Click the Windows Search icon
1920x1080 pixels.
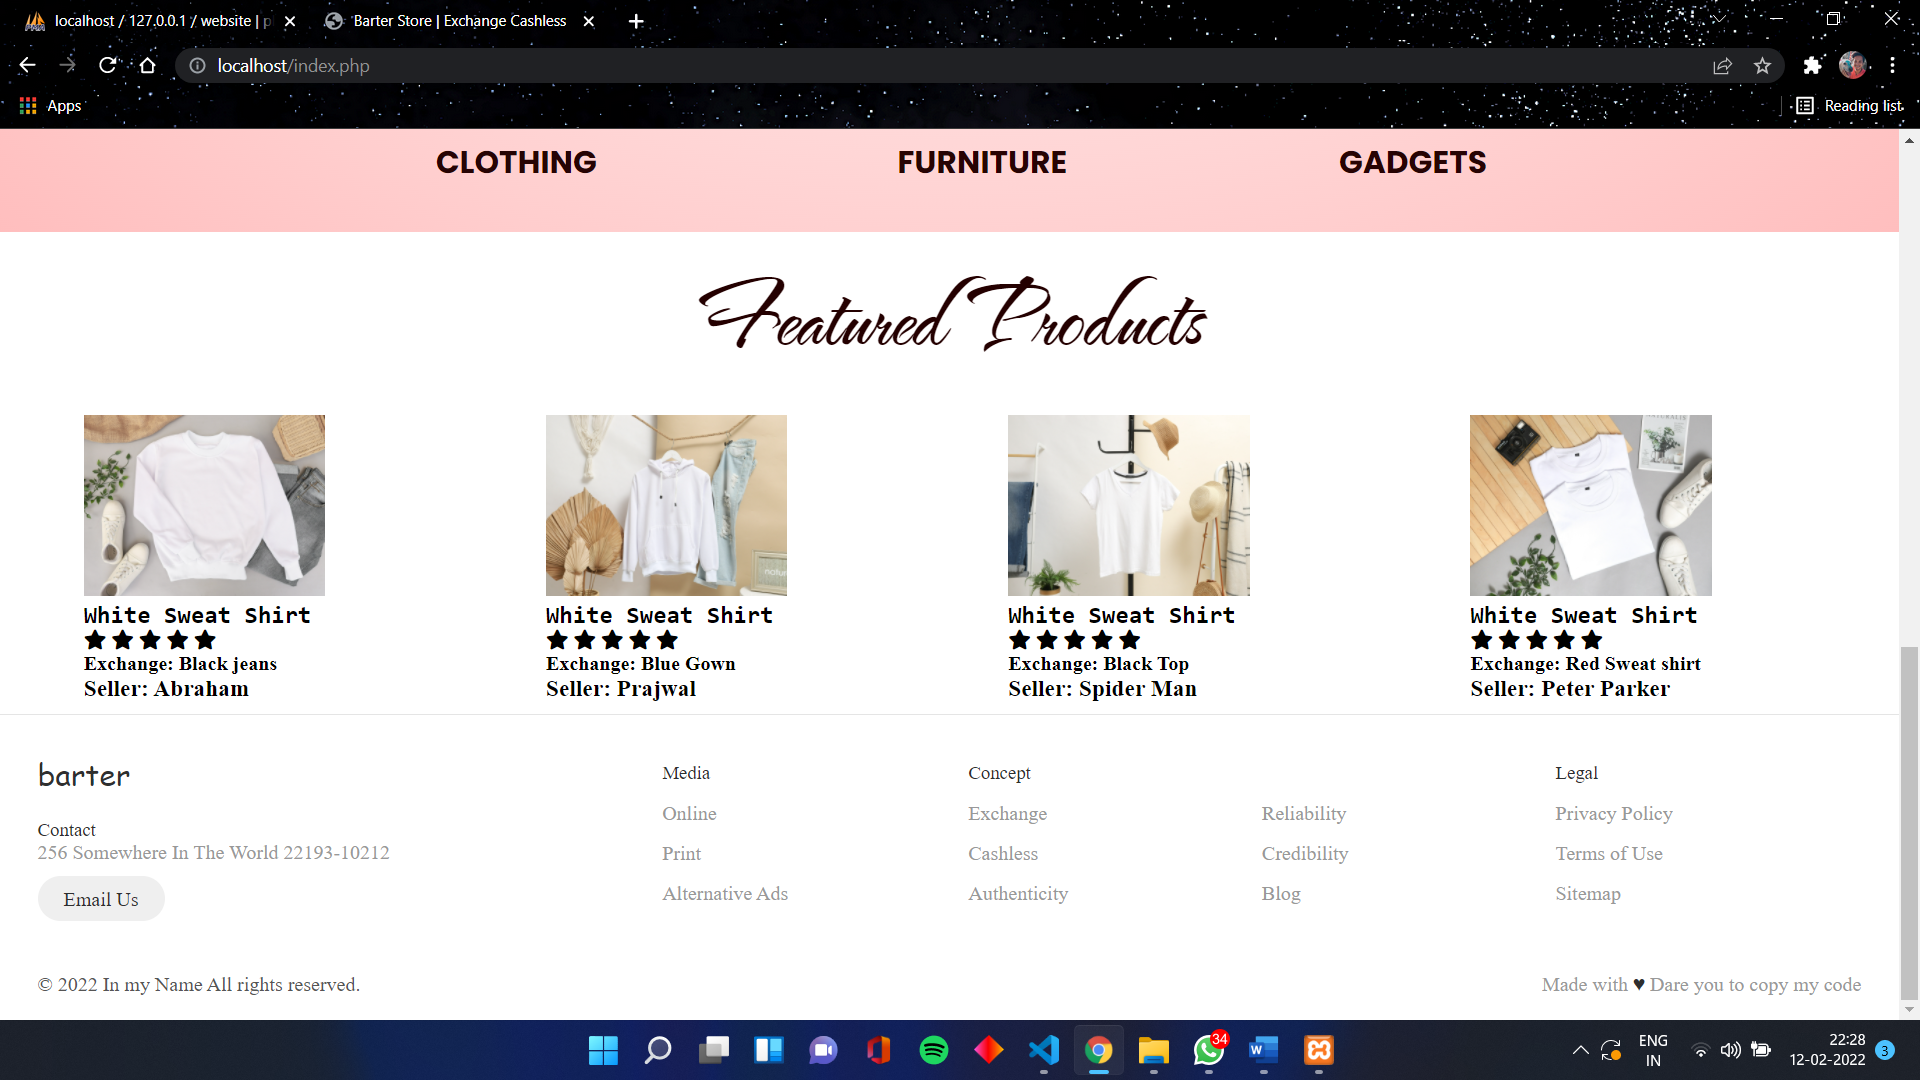658,1050
